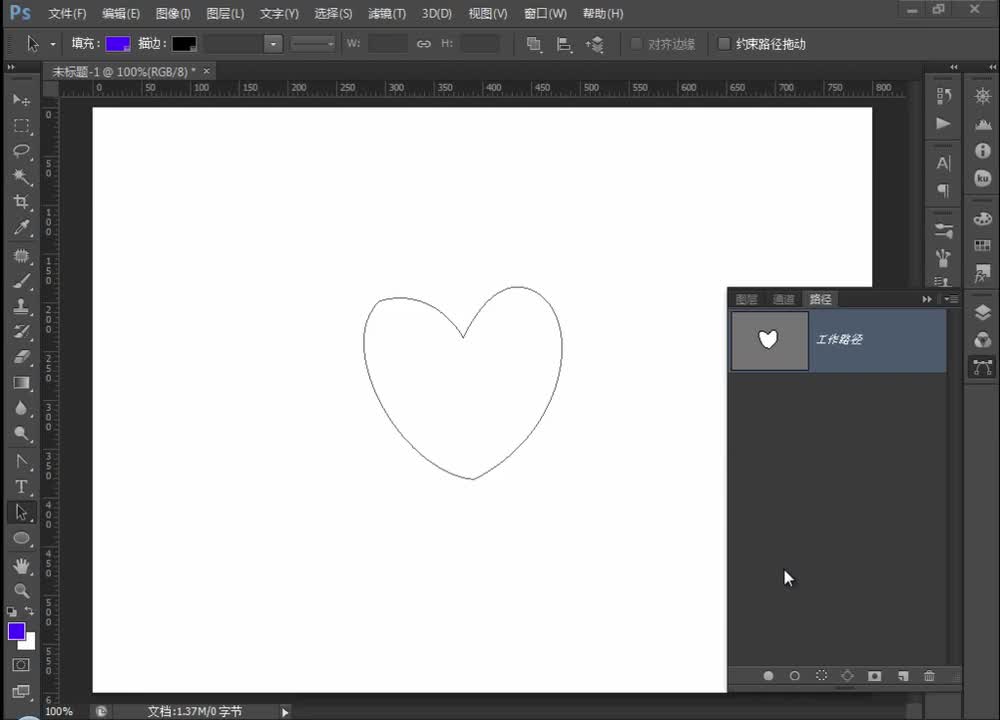Open tool preset picker arrow
The height and width of the screenshot is (720, 1000).
tap(53, 44)
